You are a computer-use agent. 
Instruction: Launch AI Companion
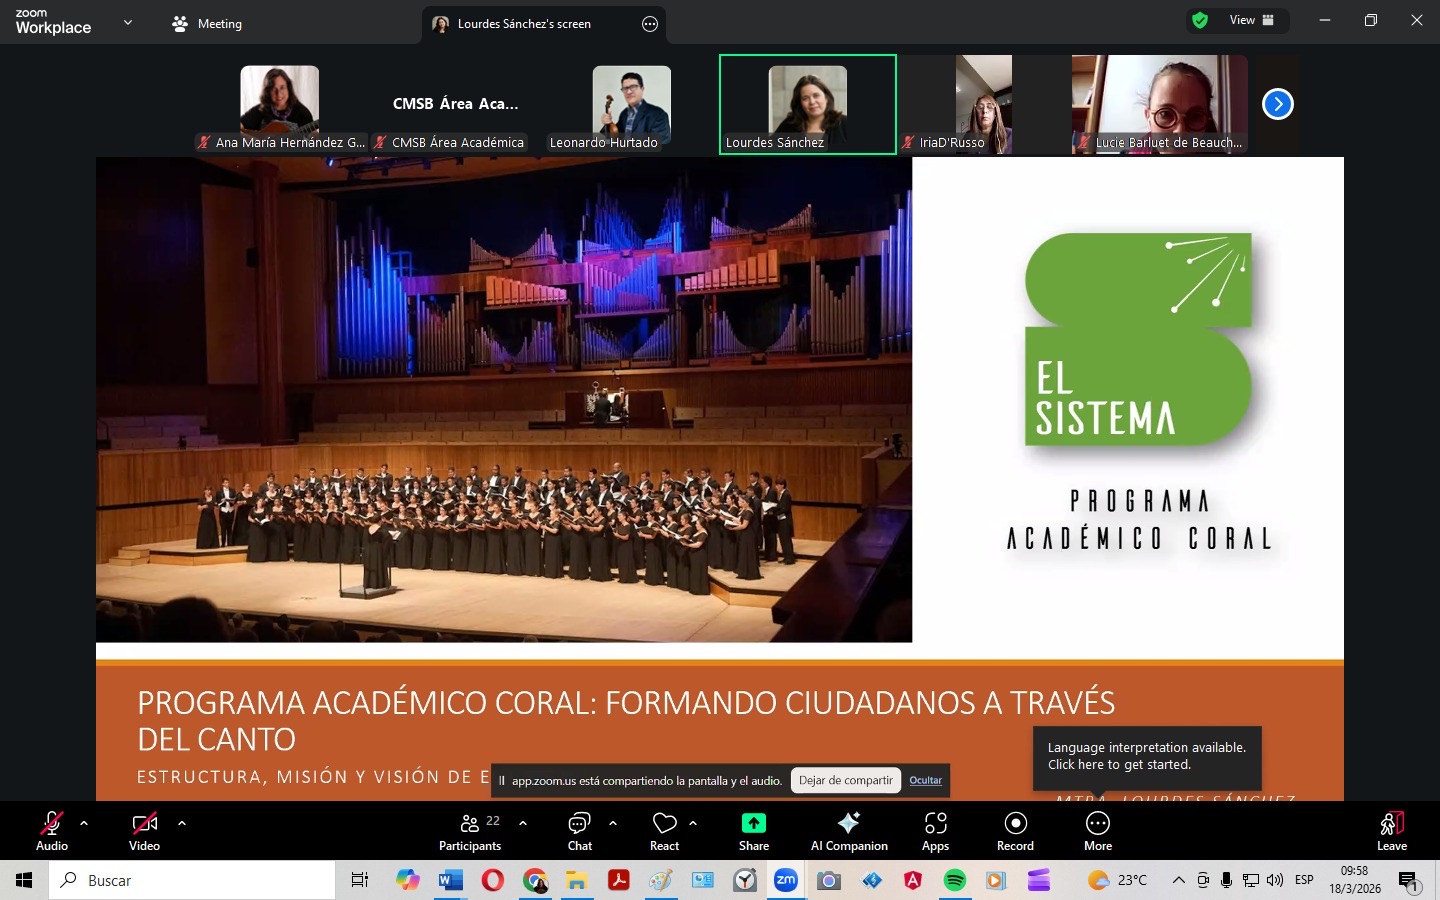[848, 831]
